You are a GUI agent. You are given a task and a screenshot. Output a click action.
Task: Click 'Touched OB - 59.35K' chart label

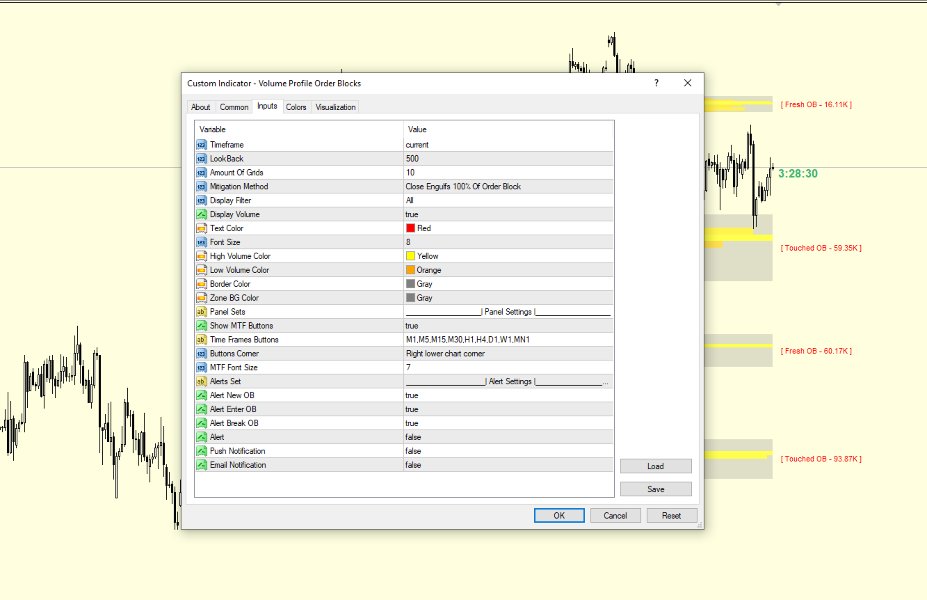coord(821,248)
